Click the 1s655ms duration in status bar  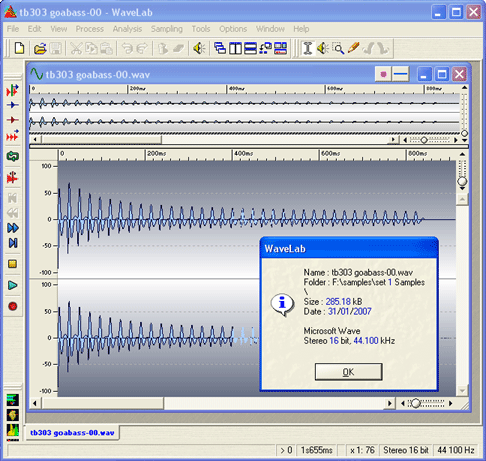click(x=317, y=450)
